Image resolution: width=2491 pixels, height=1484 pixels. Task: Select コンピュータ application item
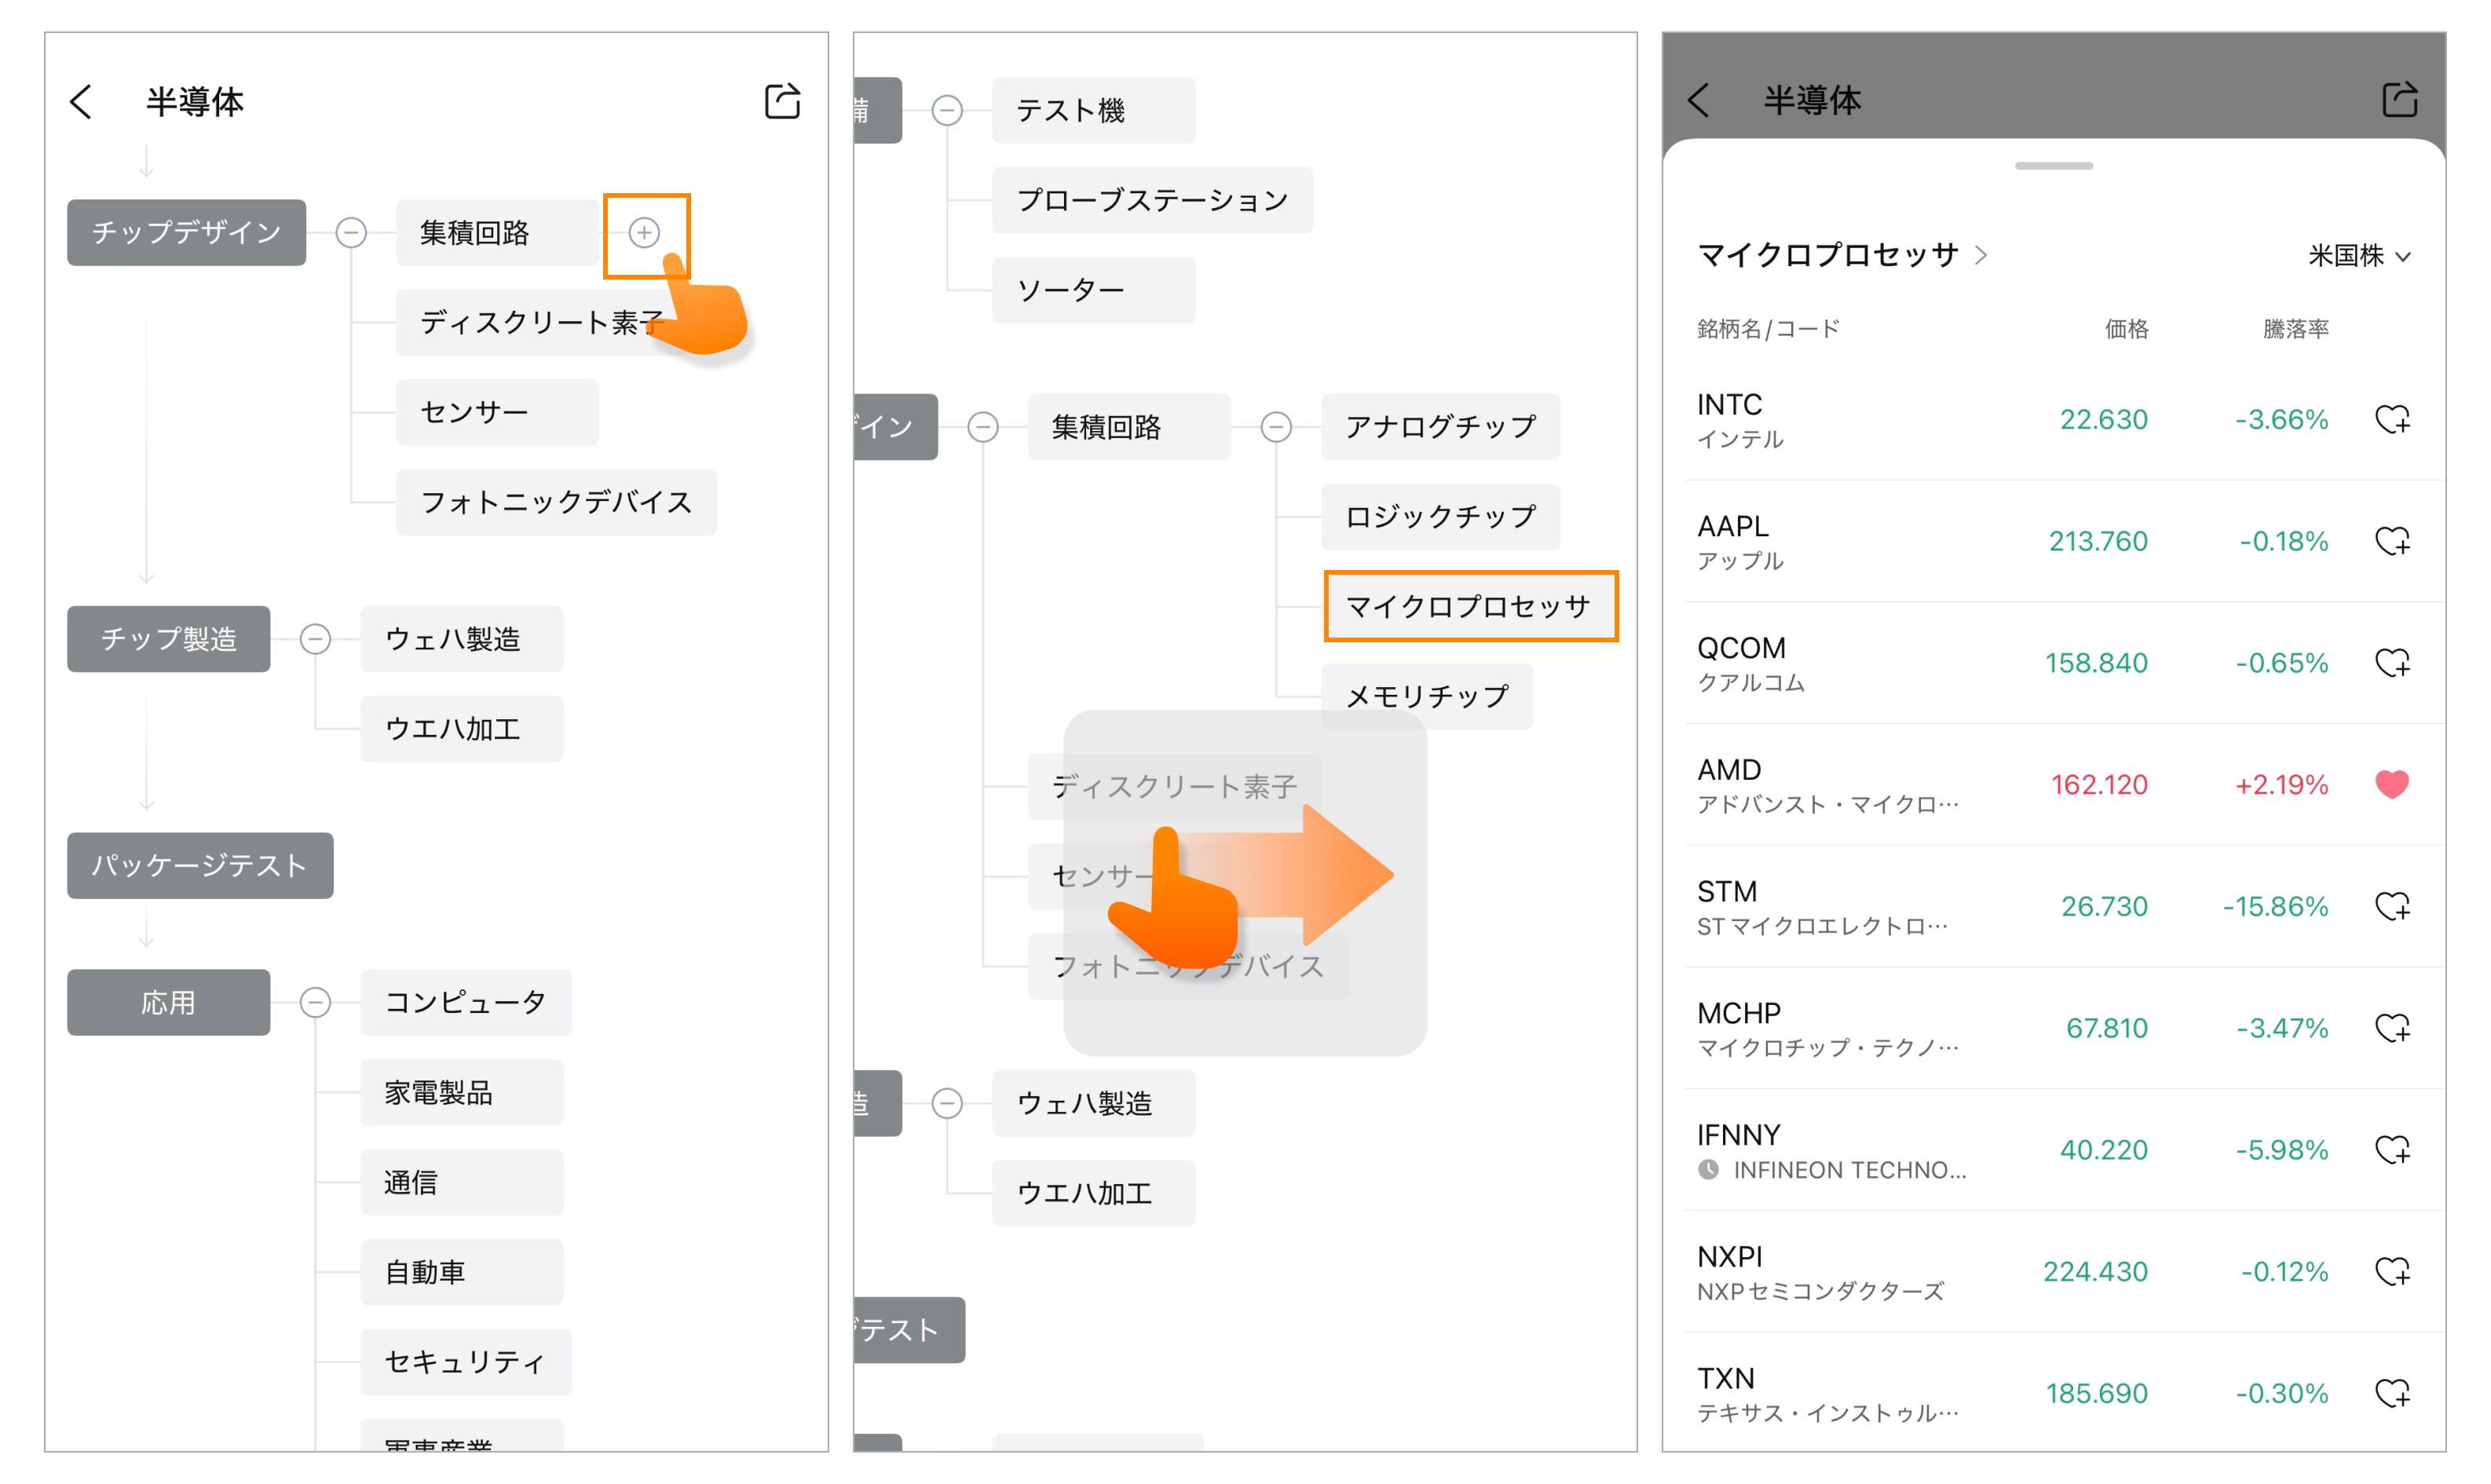point(466,1002)
